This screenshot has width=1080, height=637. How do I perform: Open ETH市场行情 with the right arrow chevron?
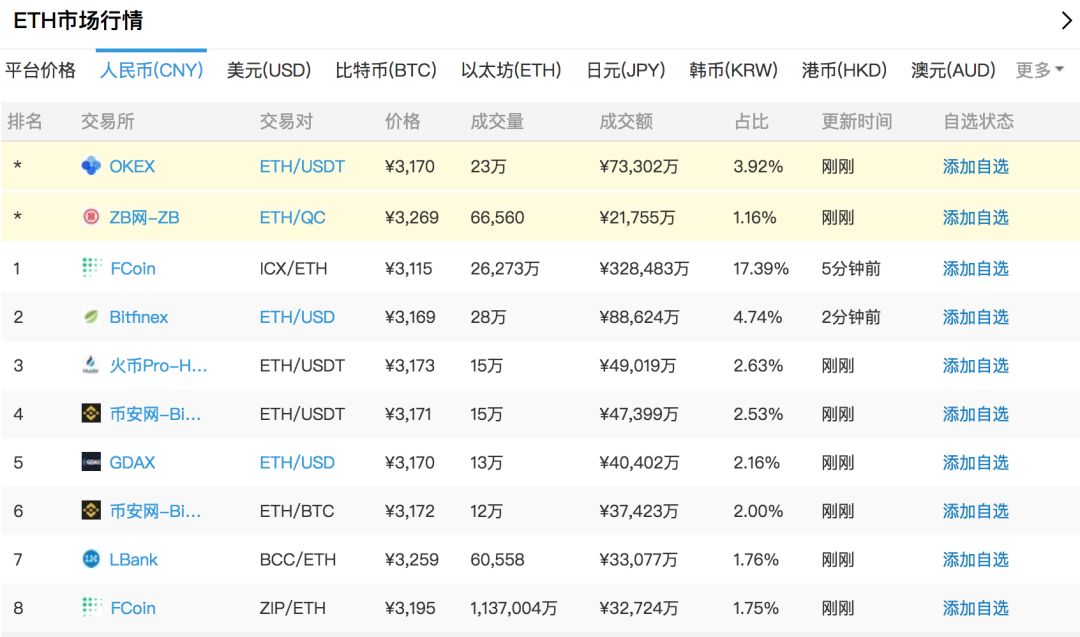(x=1066, y=21)
